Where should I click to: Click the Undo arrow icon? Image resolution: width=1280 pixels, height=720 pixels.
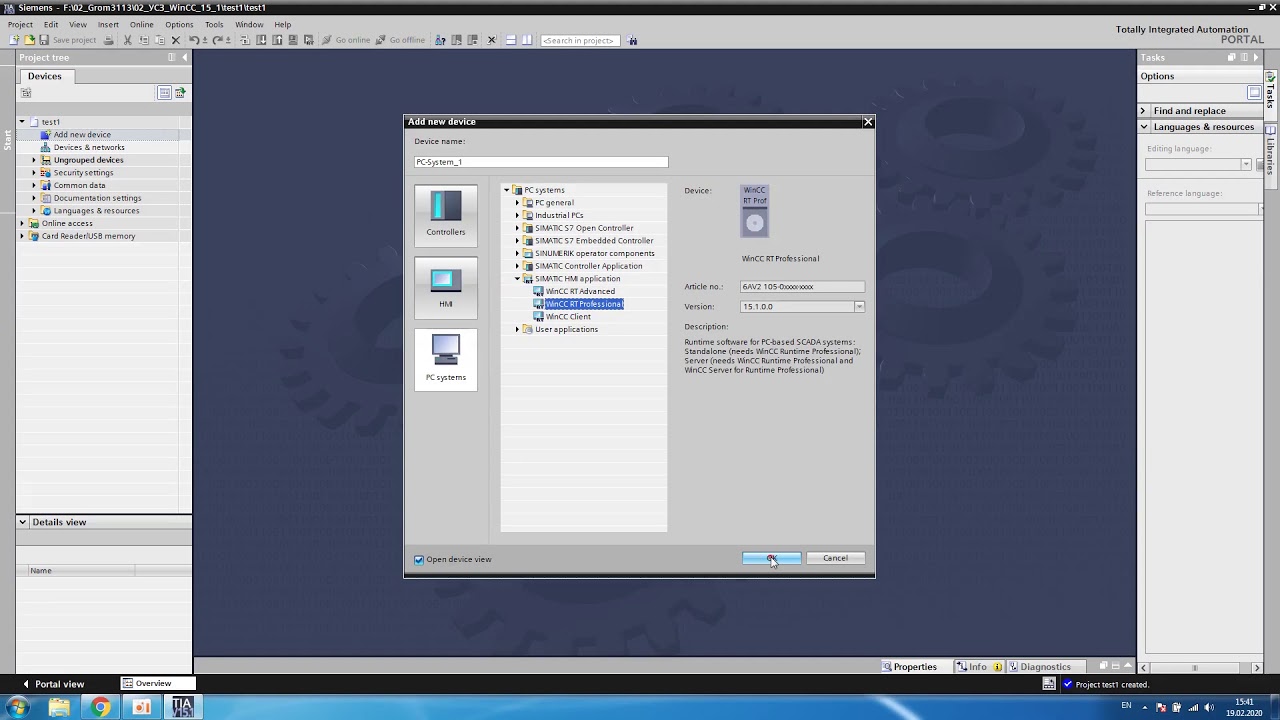tap(194, 40)
